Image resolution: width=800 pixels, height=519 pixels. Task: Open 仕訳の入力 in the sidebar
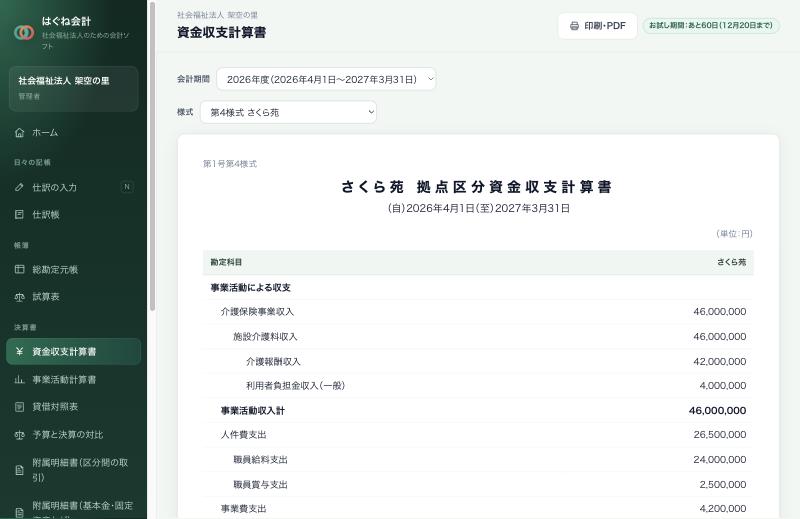point(73,187)
